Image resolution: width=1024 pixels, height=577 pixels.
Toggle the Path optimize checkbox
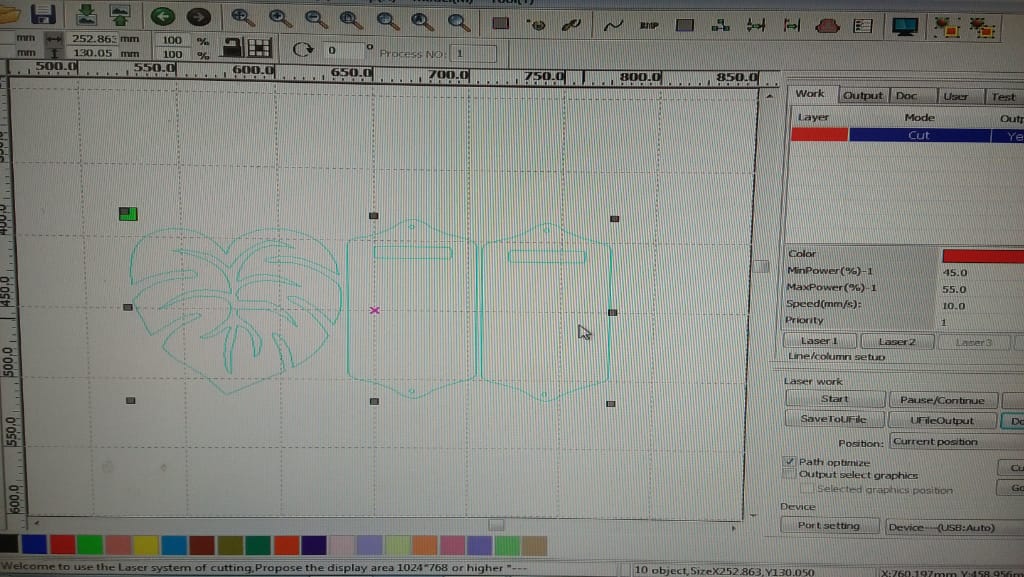pyautogui.click(x=790, y=461)
